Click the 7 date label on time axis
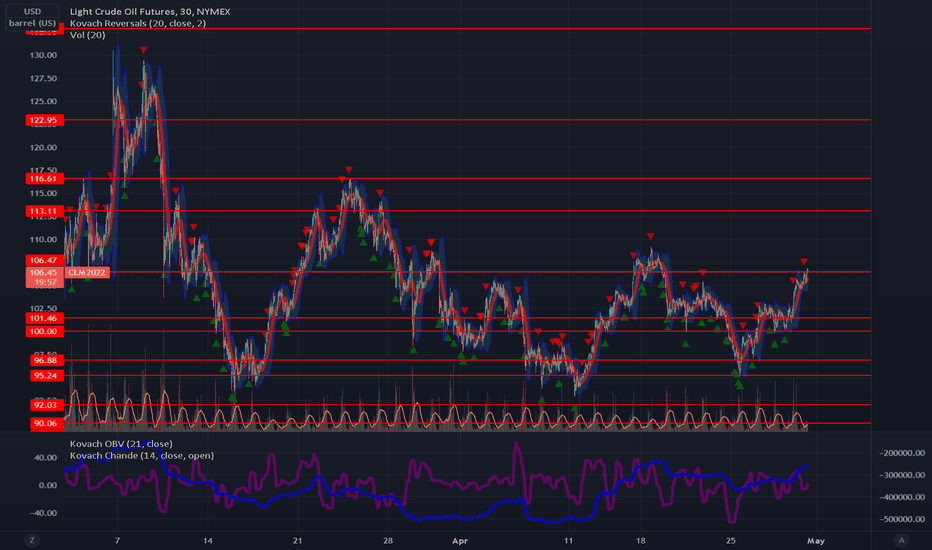The height and width of the screenshot is (550, 932). pyautogui.click(x=117, y=540)
